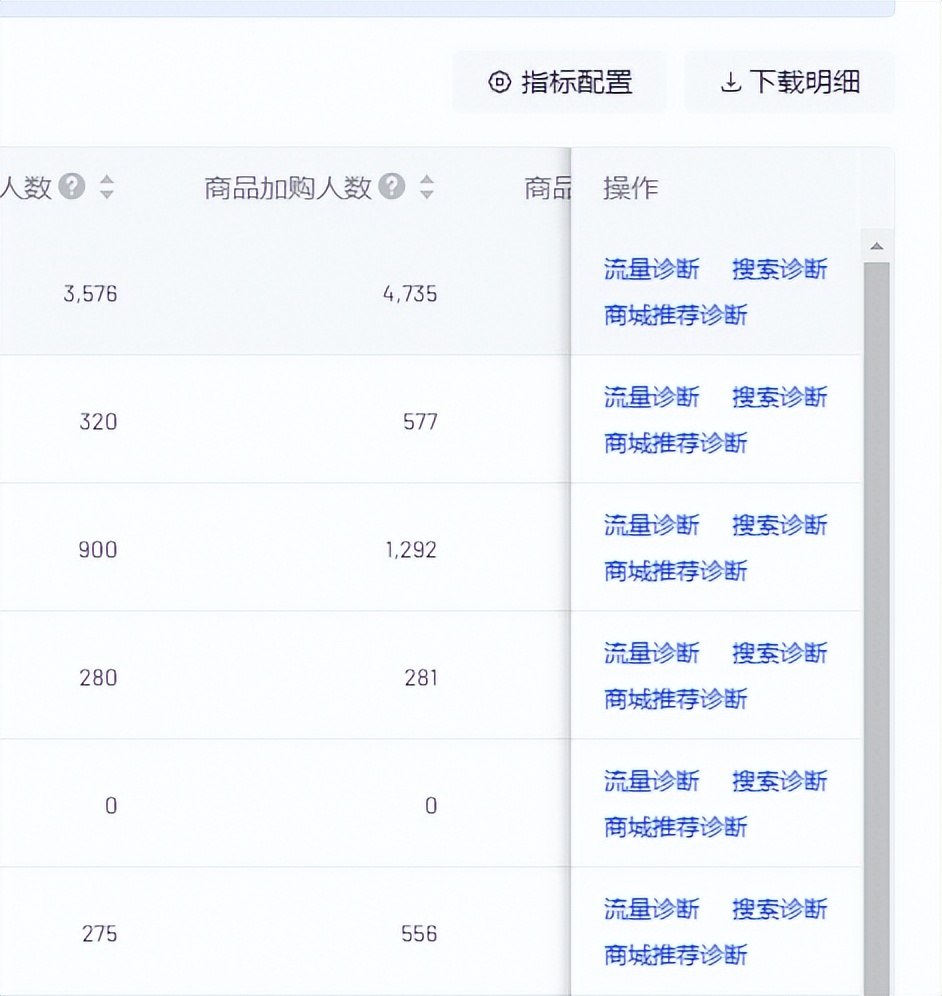Click the vertical scrollbar track
The width and height of the screenshot is (942, 996).
point(876,600)
